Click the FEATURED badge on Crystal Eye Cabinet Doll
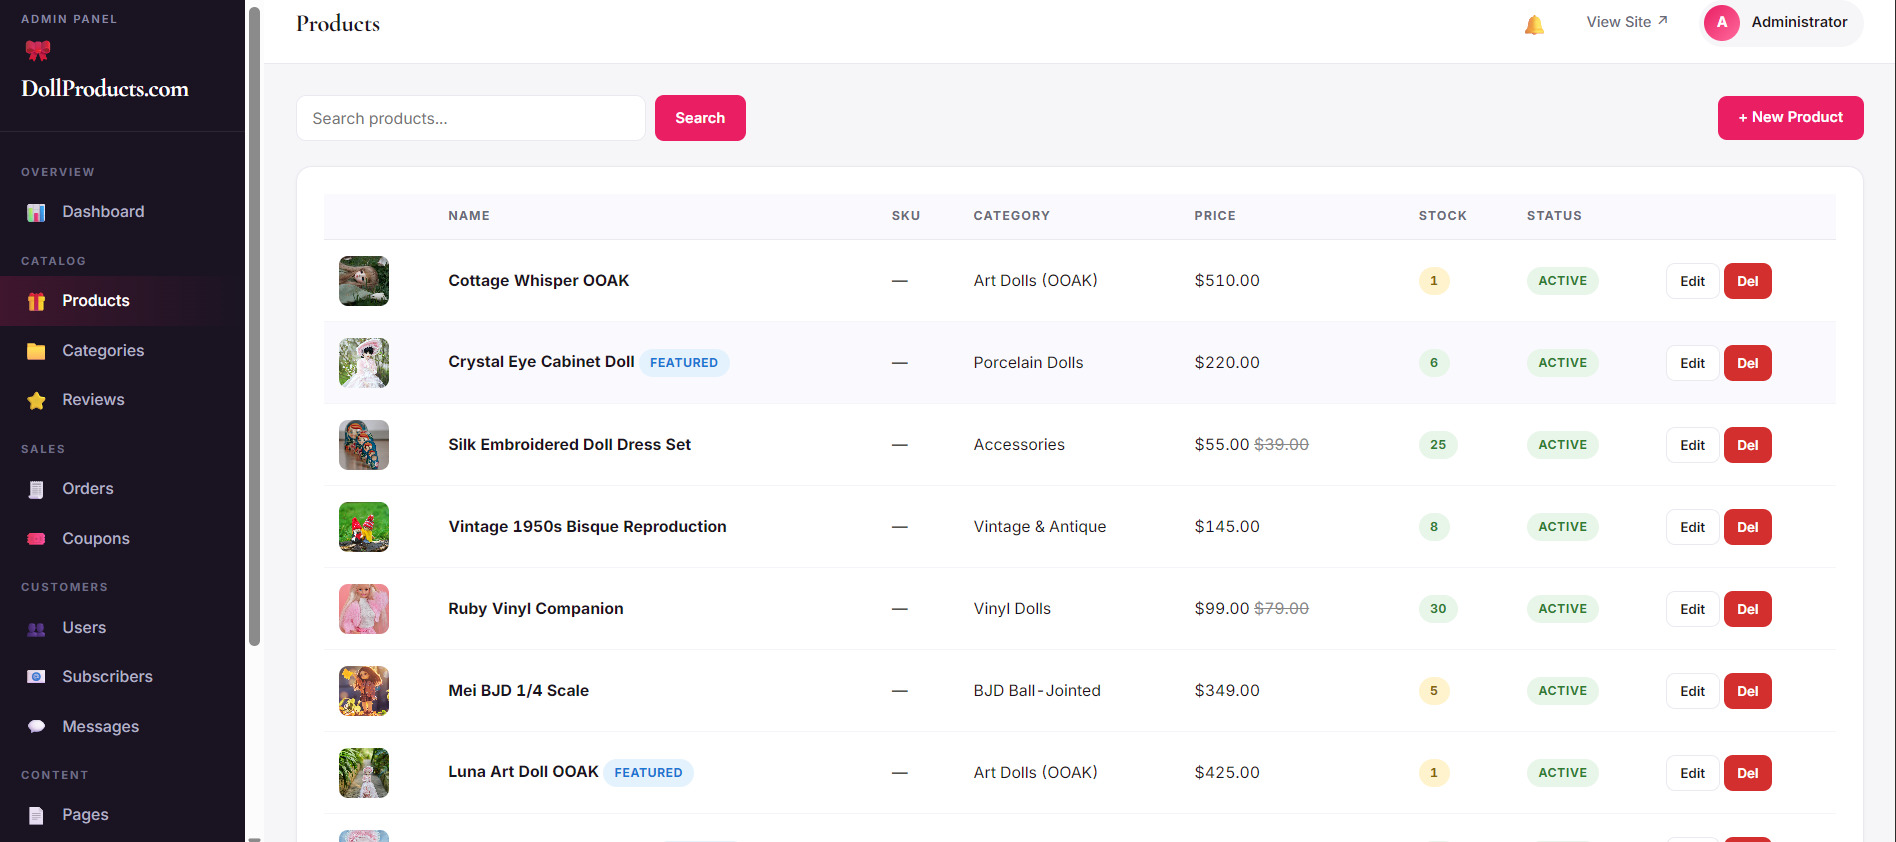1896x842 pixels. [x=684, y=363]
